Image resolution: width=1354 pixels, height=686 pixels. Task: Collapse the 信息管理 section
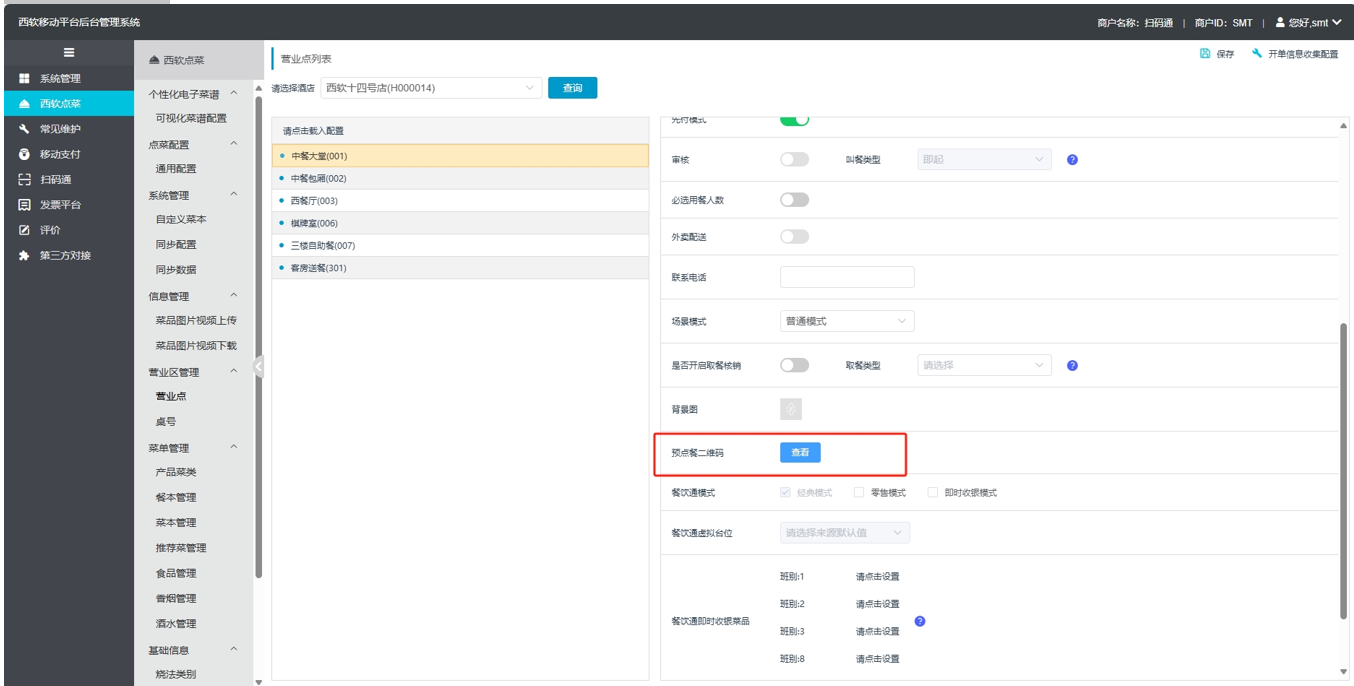[234, 296]
